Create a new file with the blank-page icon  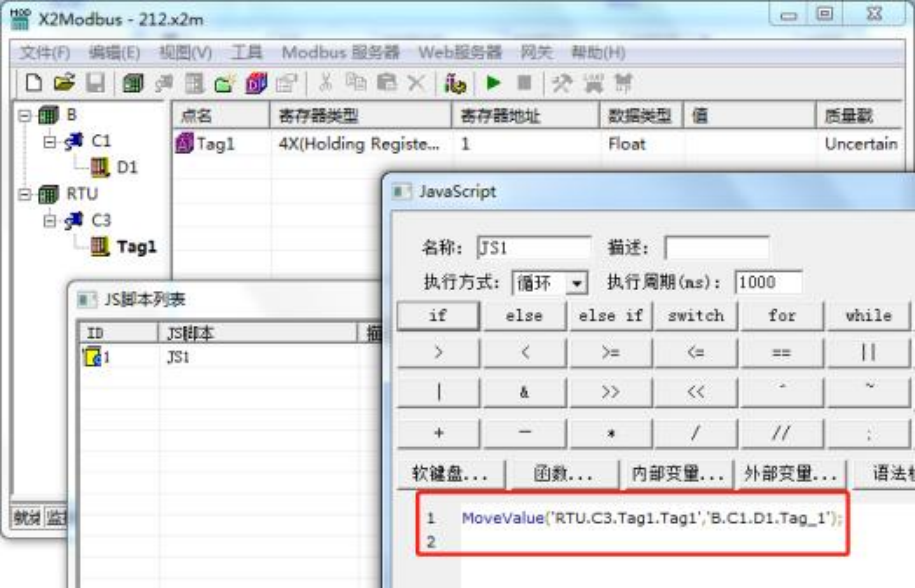pos(34,83)
